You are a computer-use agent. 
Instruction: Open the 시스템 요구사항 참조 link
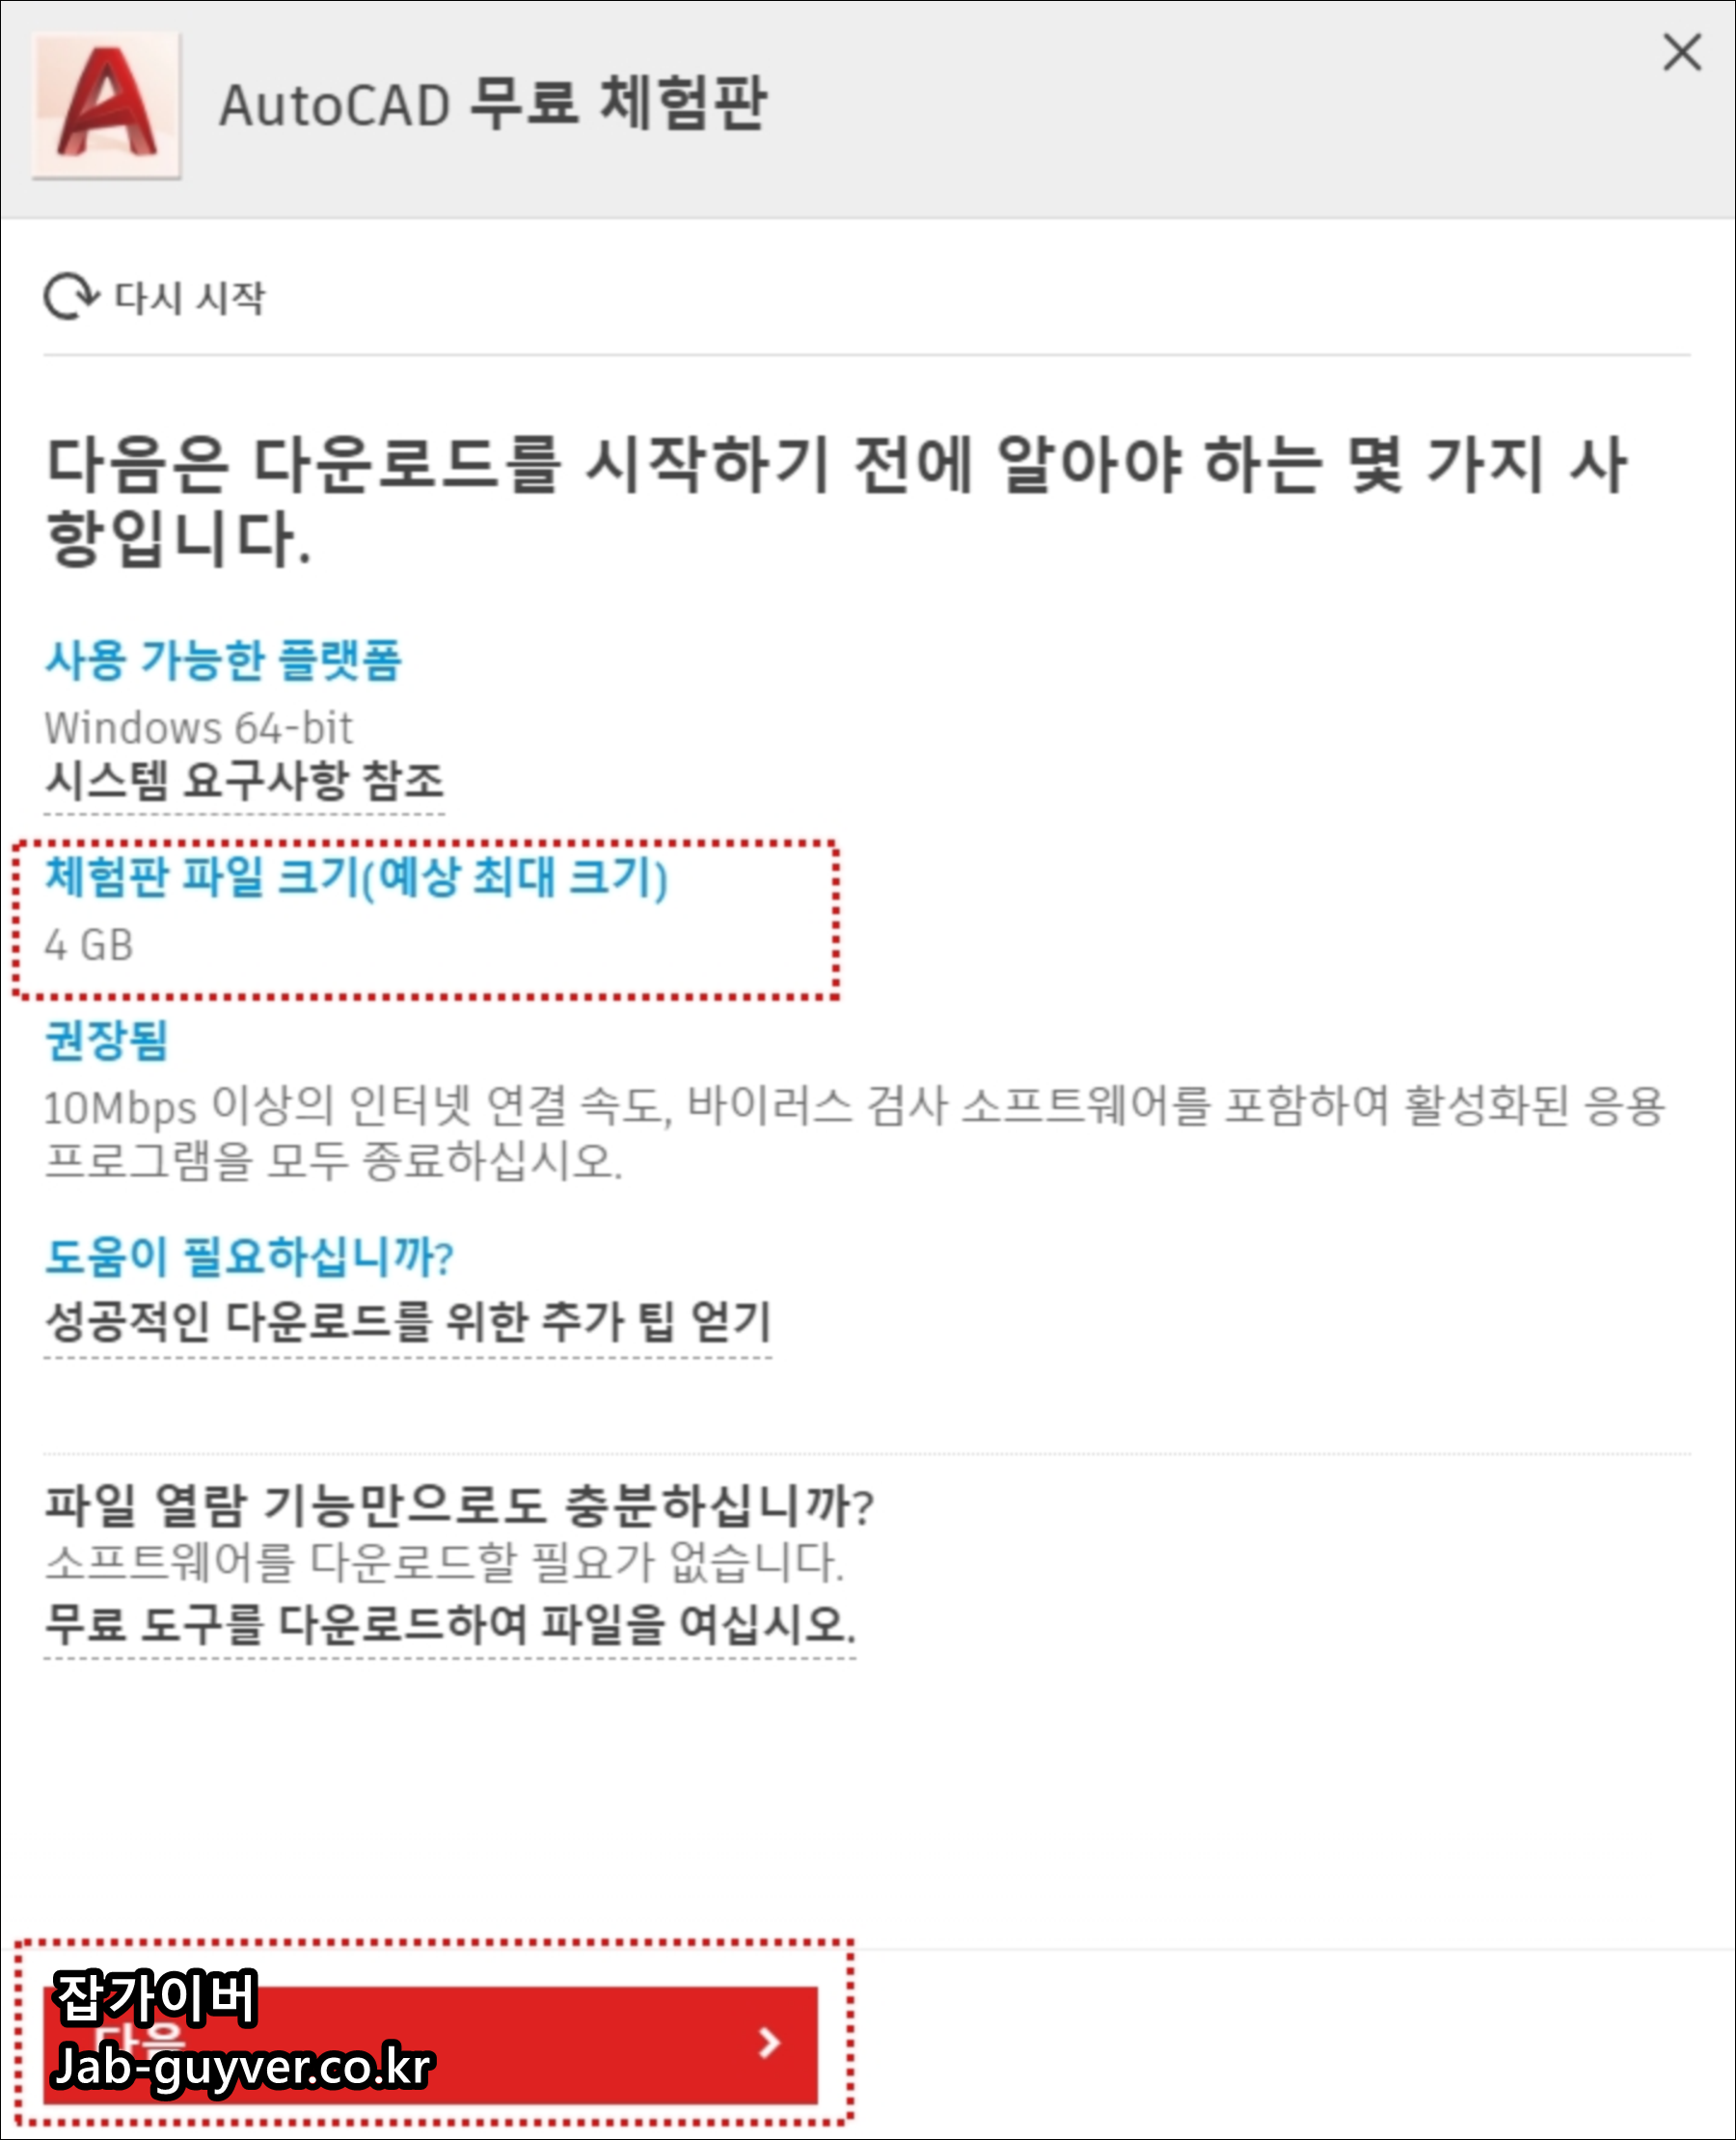click(244, 781)
